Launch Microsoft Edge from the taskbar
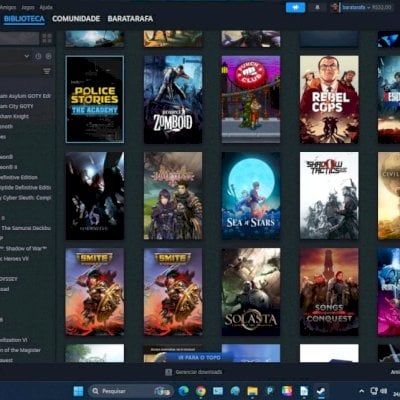This screenshot has width=400, height=400. (x=184, y=391)
